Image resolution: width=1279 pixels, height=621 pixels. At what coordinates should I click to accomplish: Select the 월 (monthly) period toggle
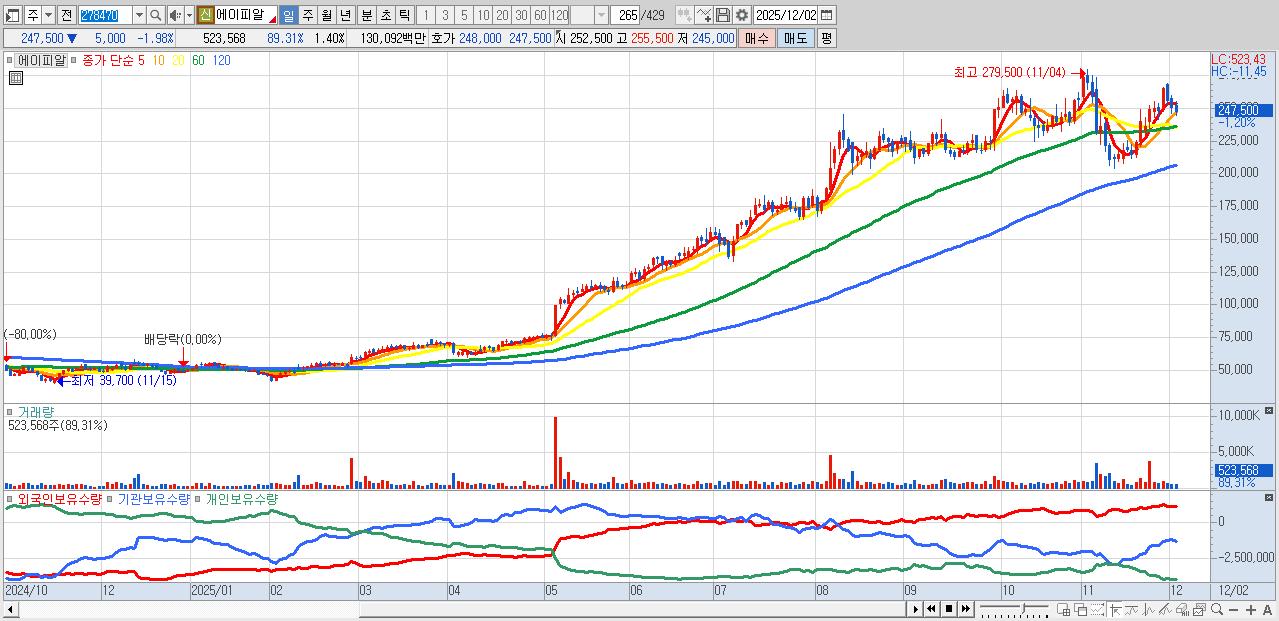326,15
